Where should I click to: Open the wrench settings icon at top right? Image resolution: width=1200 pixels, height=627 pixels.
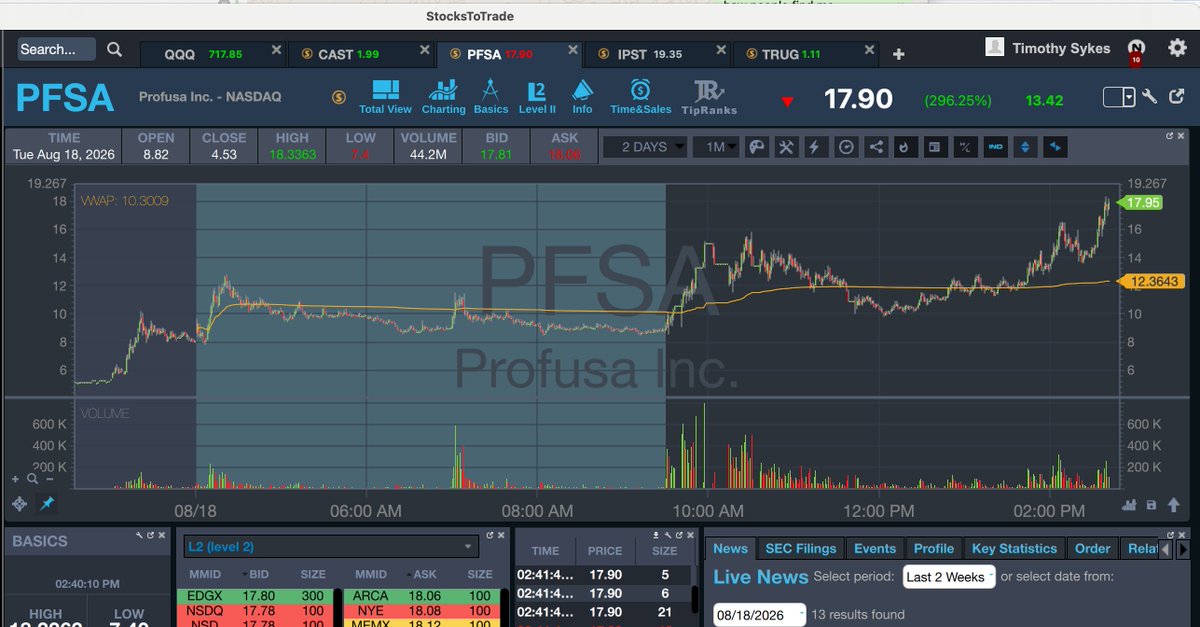click(1150, 96)
